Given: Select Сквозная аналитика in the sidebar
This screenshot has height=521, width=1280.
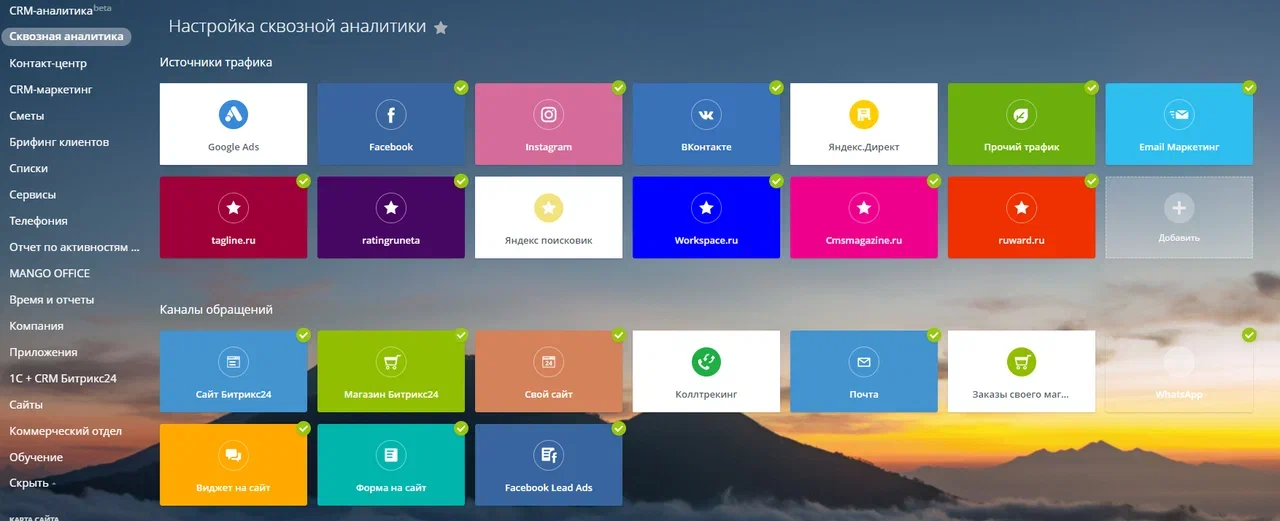Looking at the screenshot, I should click(66, 37).
